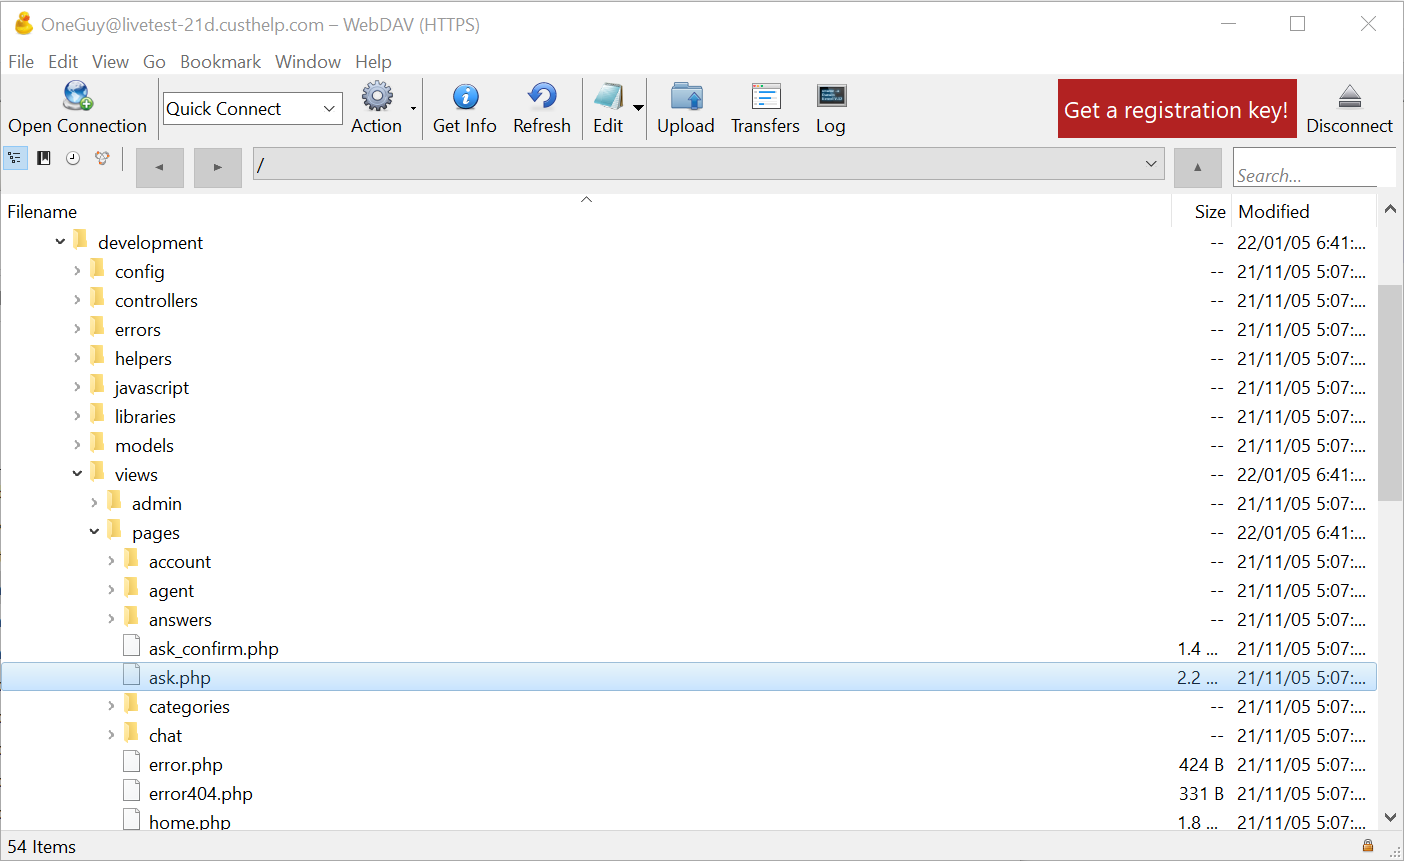The width and height of the screenshot is (1404, 861).
Task: Click the ask_confirm.php file icon
Action: [x=131, y=647]
